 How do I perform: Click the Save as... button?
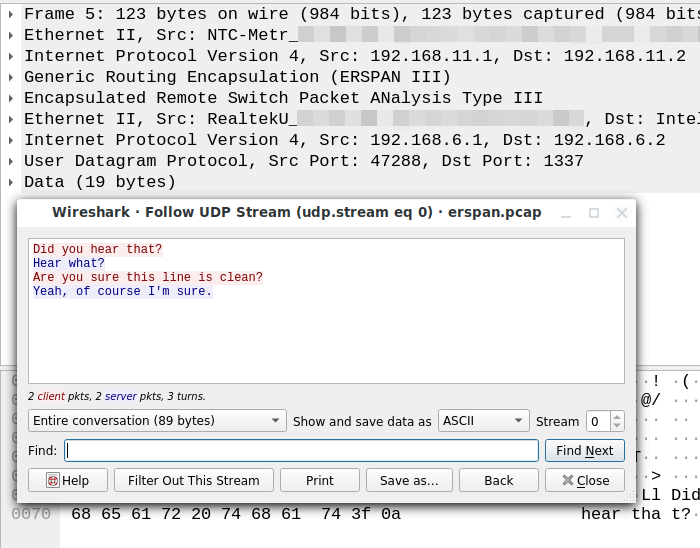click(x=409, y=480)
